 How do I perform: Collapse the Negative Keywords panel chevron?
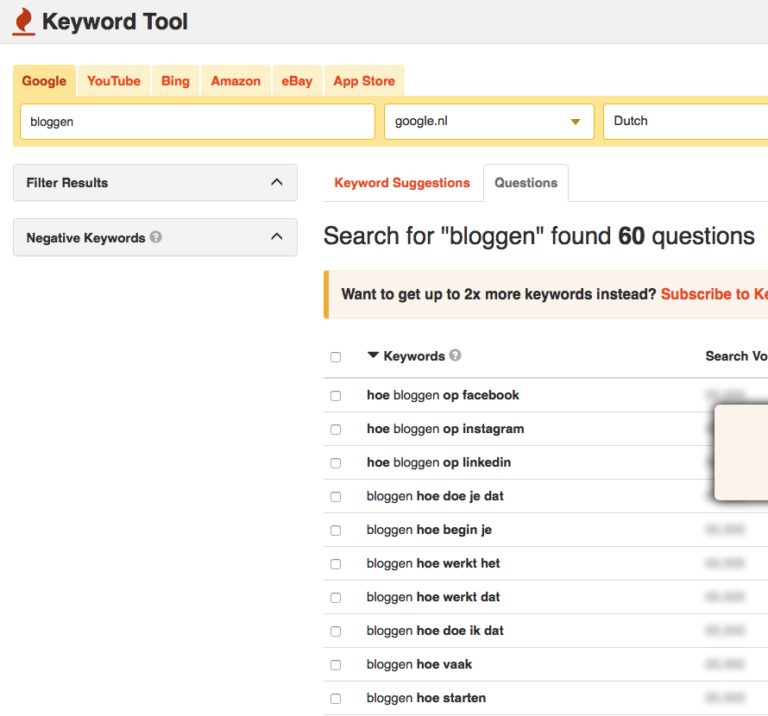coord(277,237)
